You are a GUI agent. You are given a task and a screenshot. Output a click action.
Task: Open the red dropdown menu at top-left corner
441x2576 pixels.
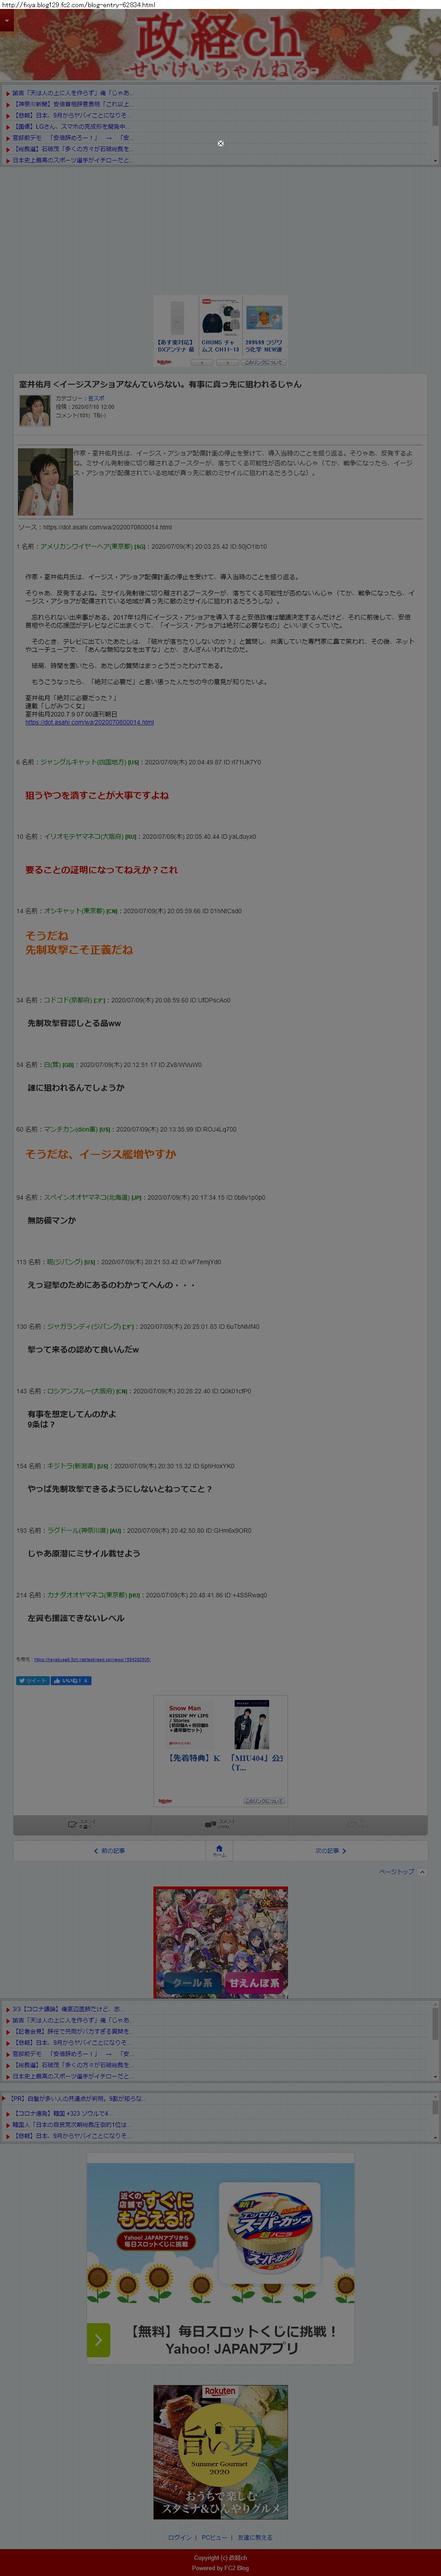6,20
